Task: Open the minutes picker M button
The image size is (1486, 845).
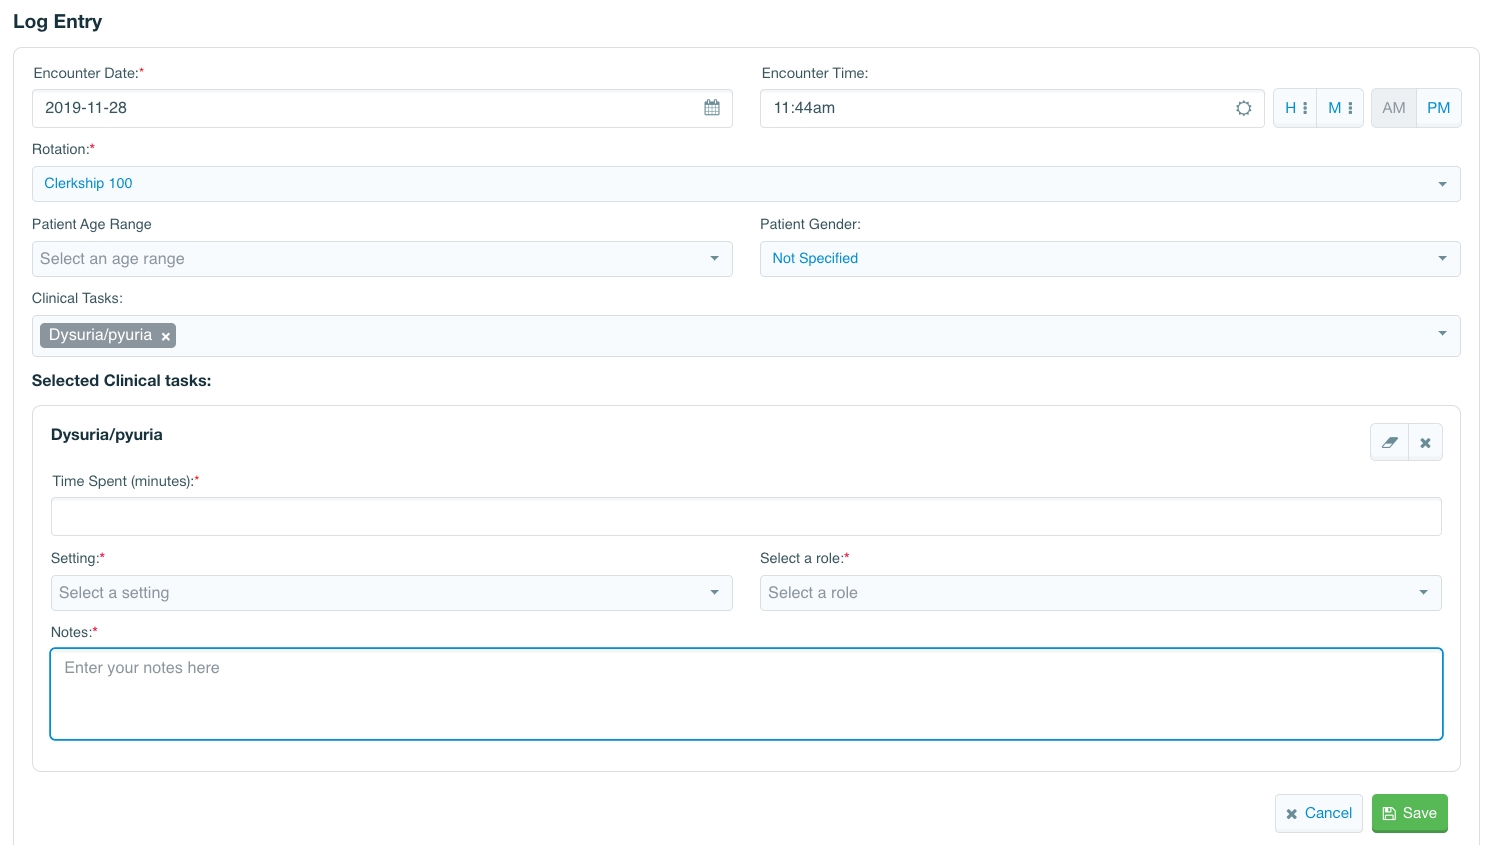Action: 1340,108
